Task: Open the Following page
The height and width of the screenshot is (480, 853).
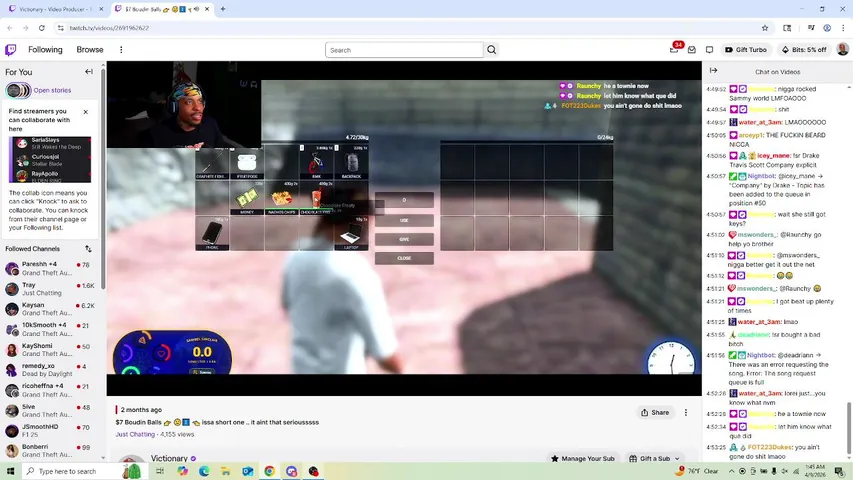Action: point(45,50)
